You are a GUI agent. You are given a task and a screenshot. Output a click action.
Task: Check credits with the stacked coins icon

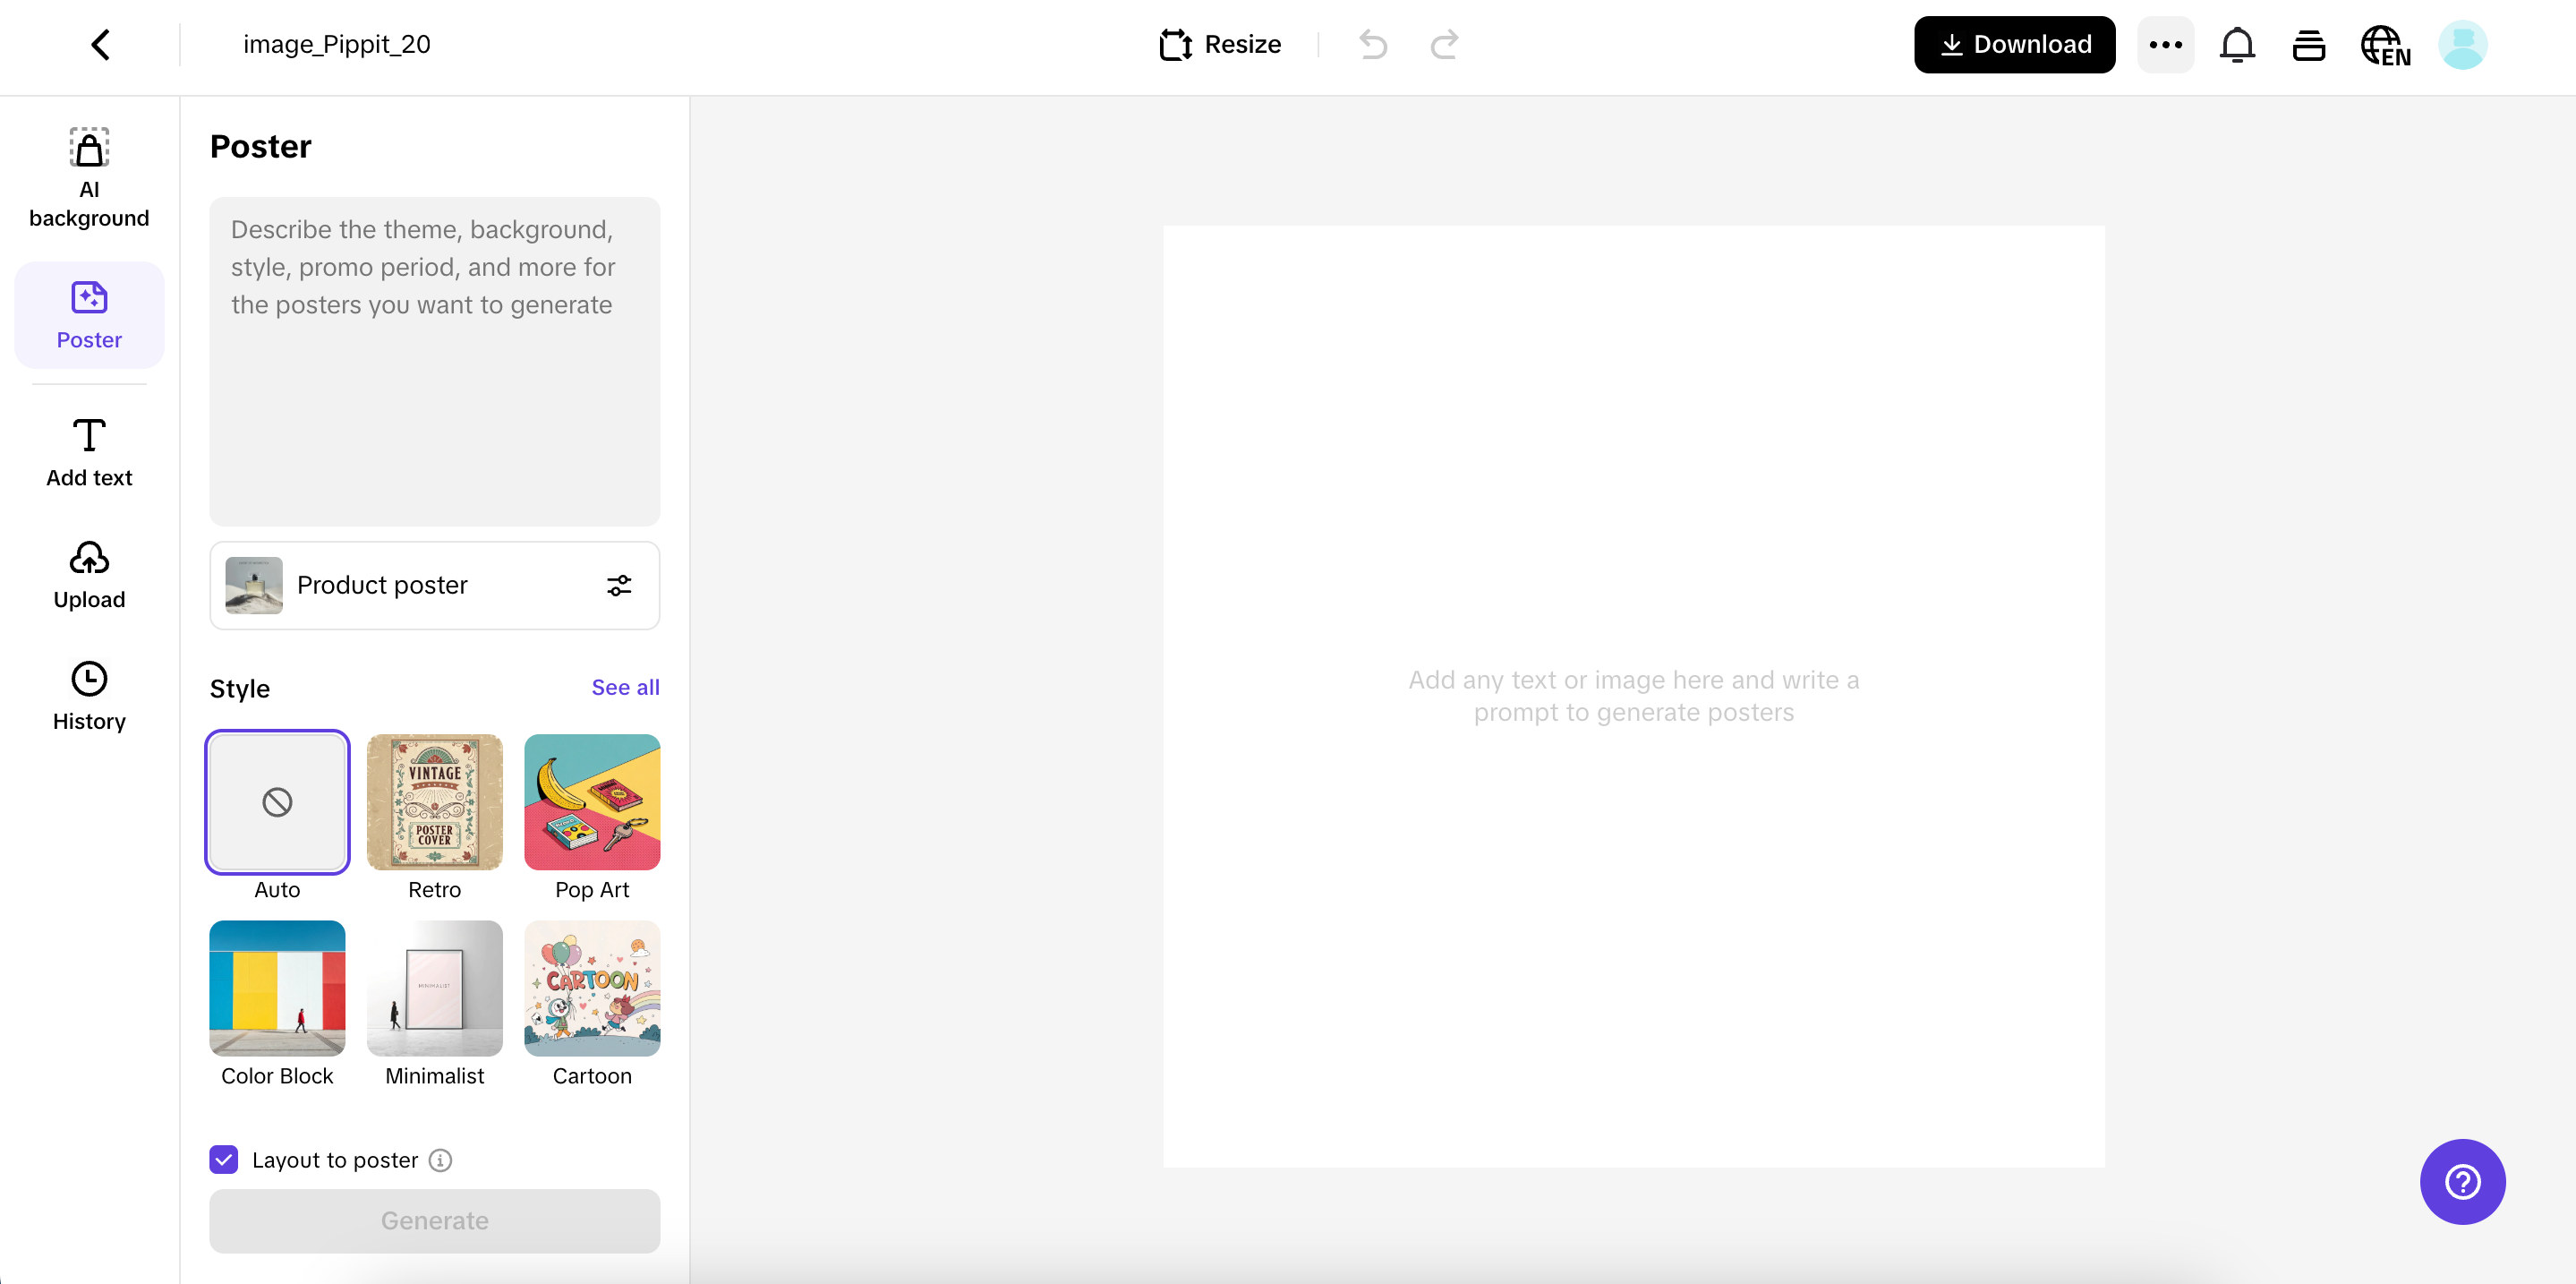2309,45
